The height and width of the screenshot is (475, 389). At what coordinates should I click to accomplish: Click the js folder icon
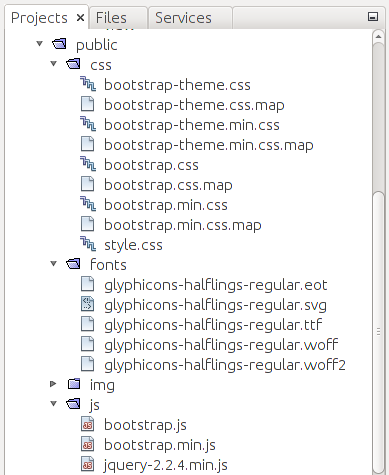click(73, 404)
